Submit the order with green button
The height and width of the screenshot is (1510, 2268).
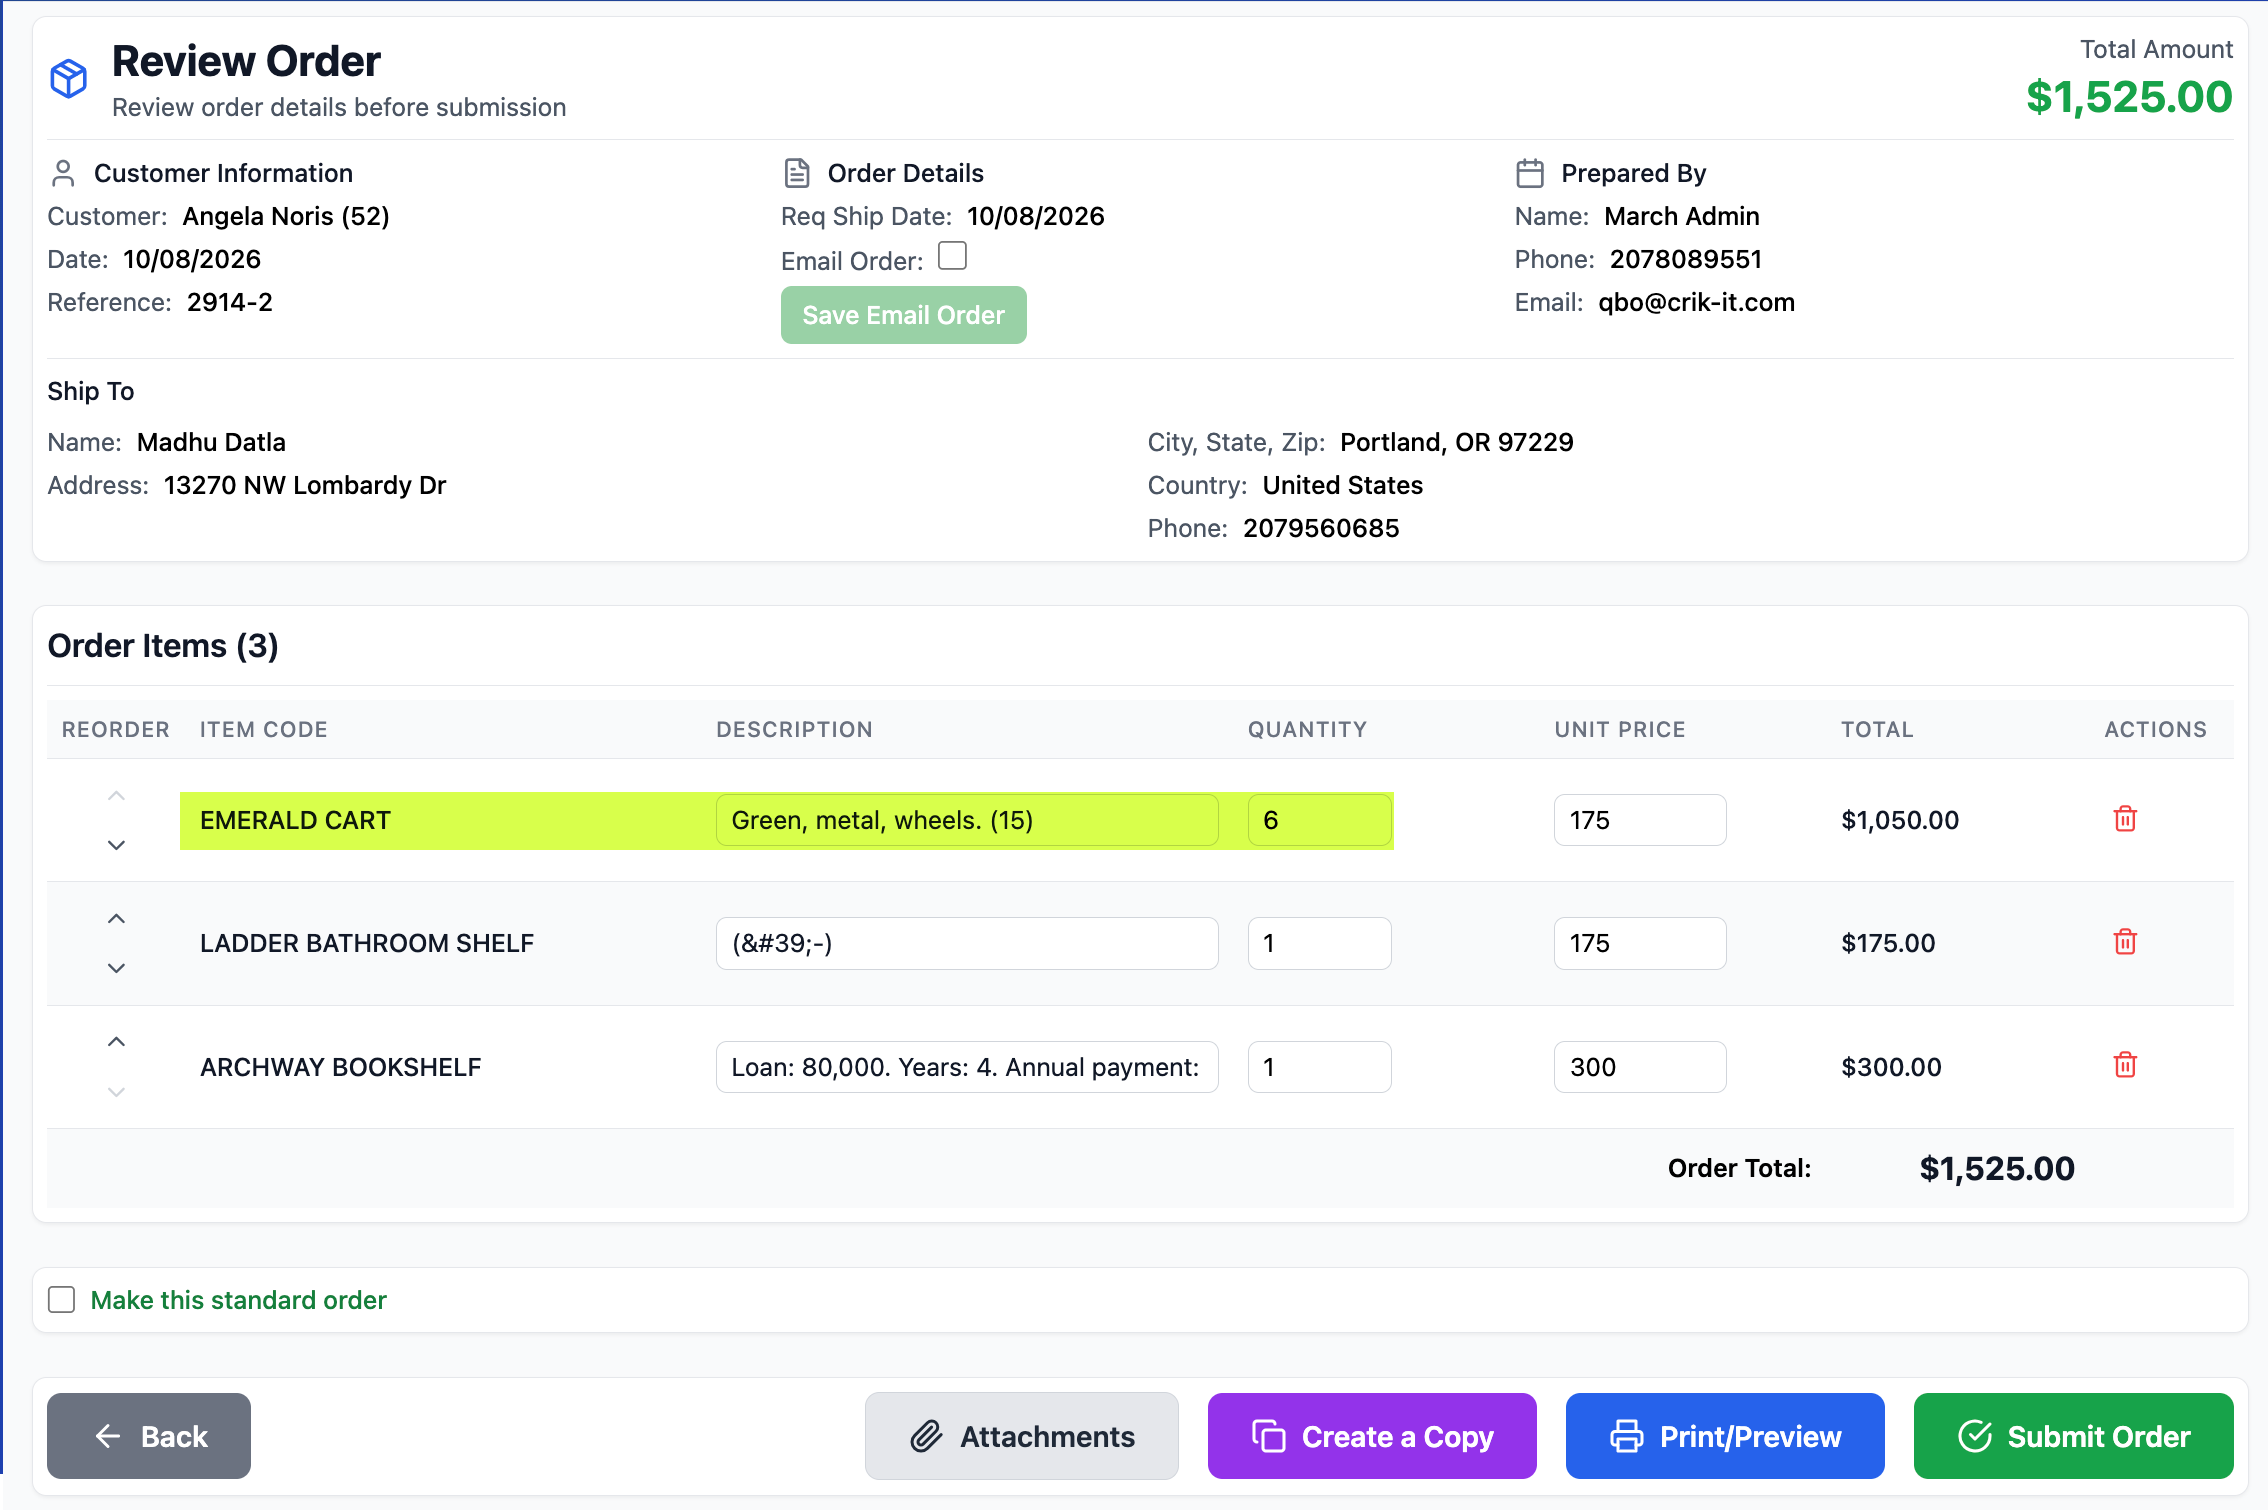[x=2073, y=1436]
